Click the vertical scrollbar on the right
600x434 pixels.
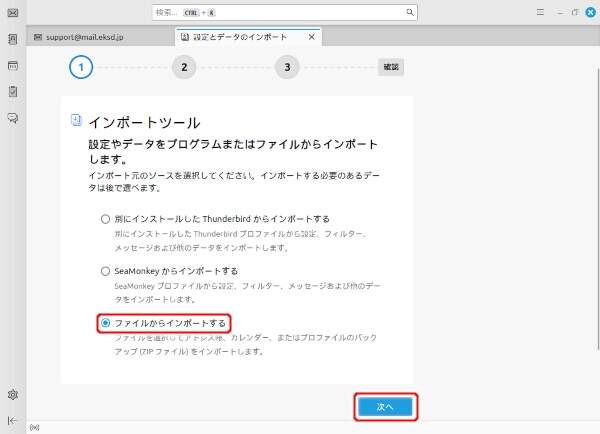[598, 209]
